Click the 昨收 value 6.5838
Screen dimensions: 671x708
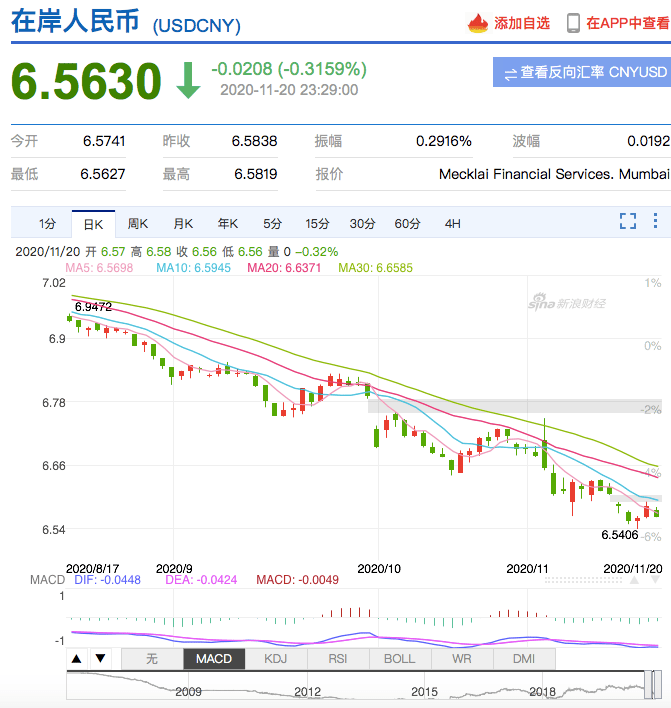[254, 141]
